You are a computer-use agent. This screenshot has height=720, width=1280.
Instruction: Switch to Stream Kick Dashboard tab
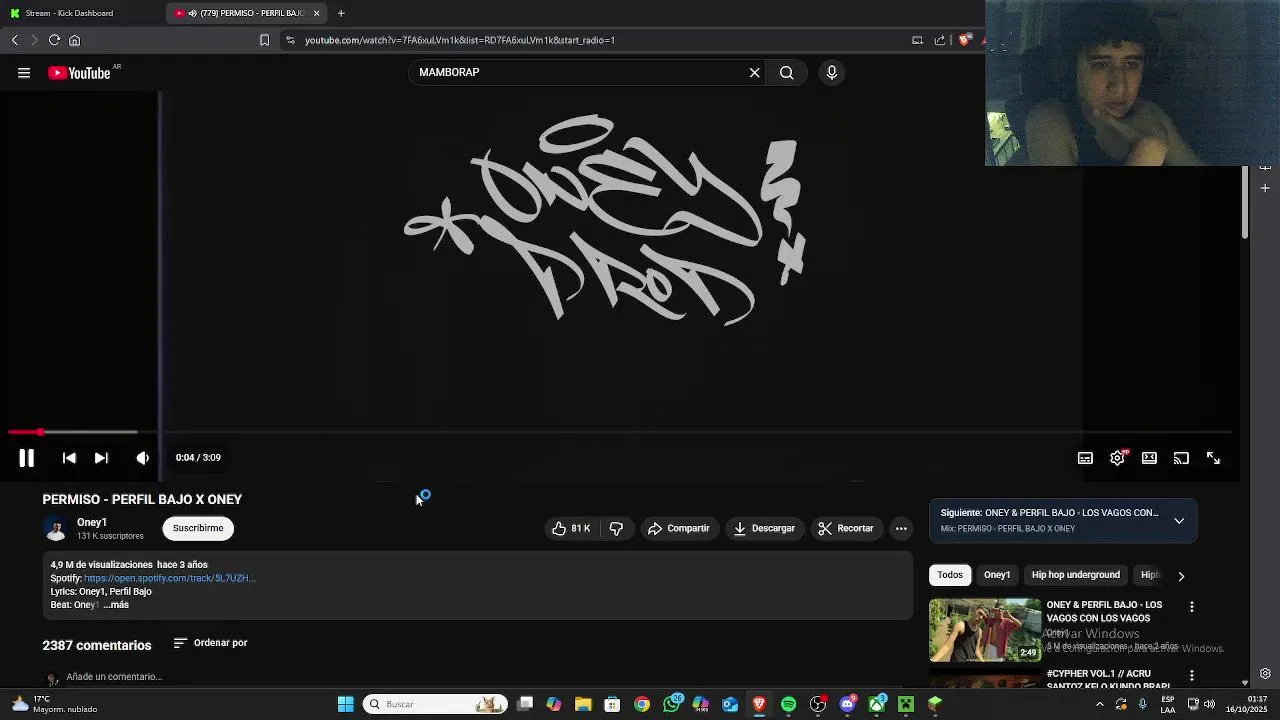[80, 13]
